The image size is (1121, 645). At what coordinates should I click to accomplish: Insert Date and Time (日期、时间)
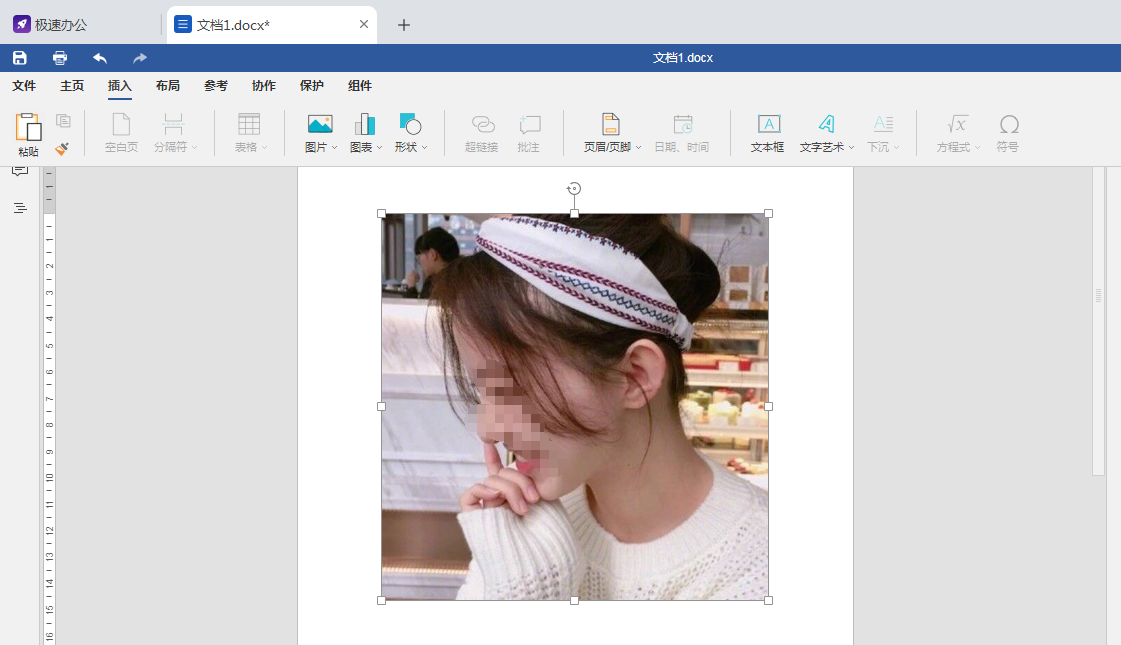tap(682, 133)
